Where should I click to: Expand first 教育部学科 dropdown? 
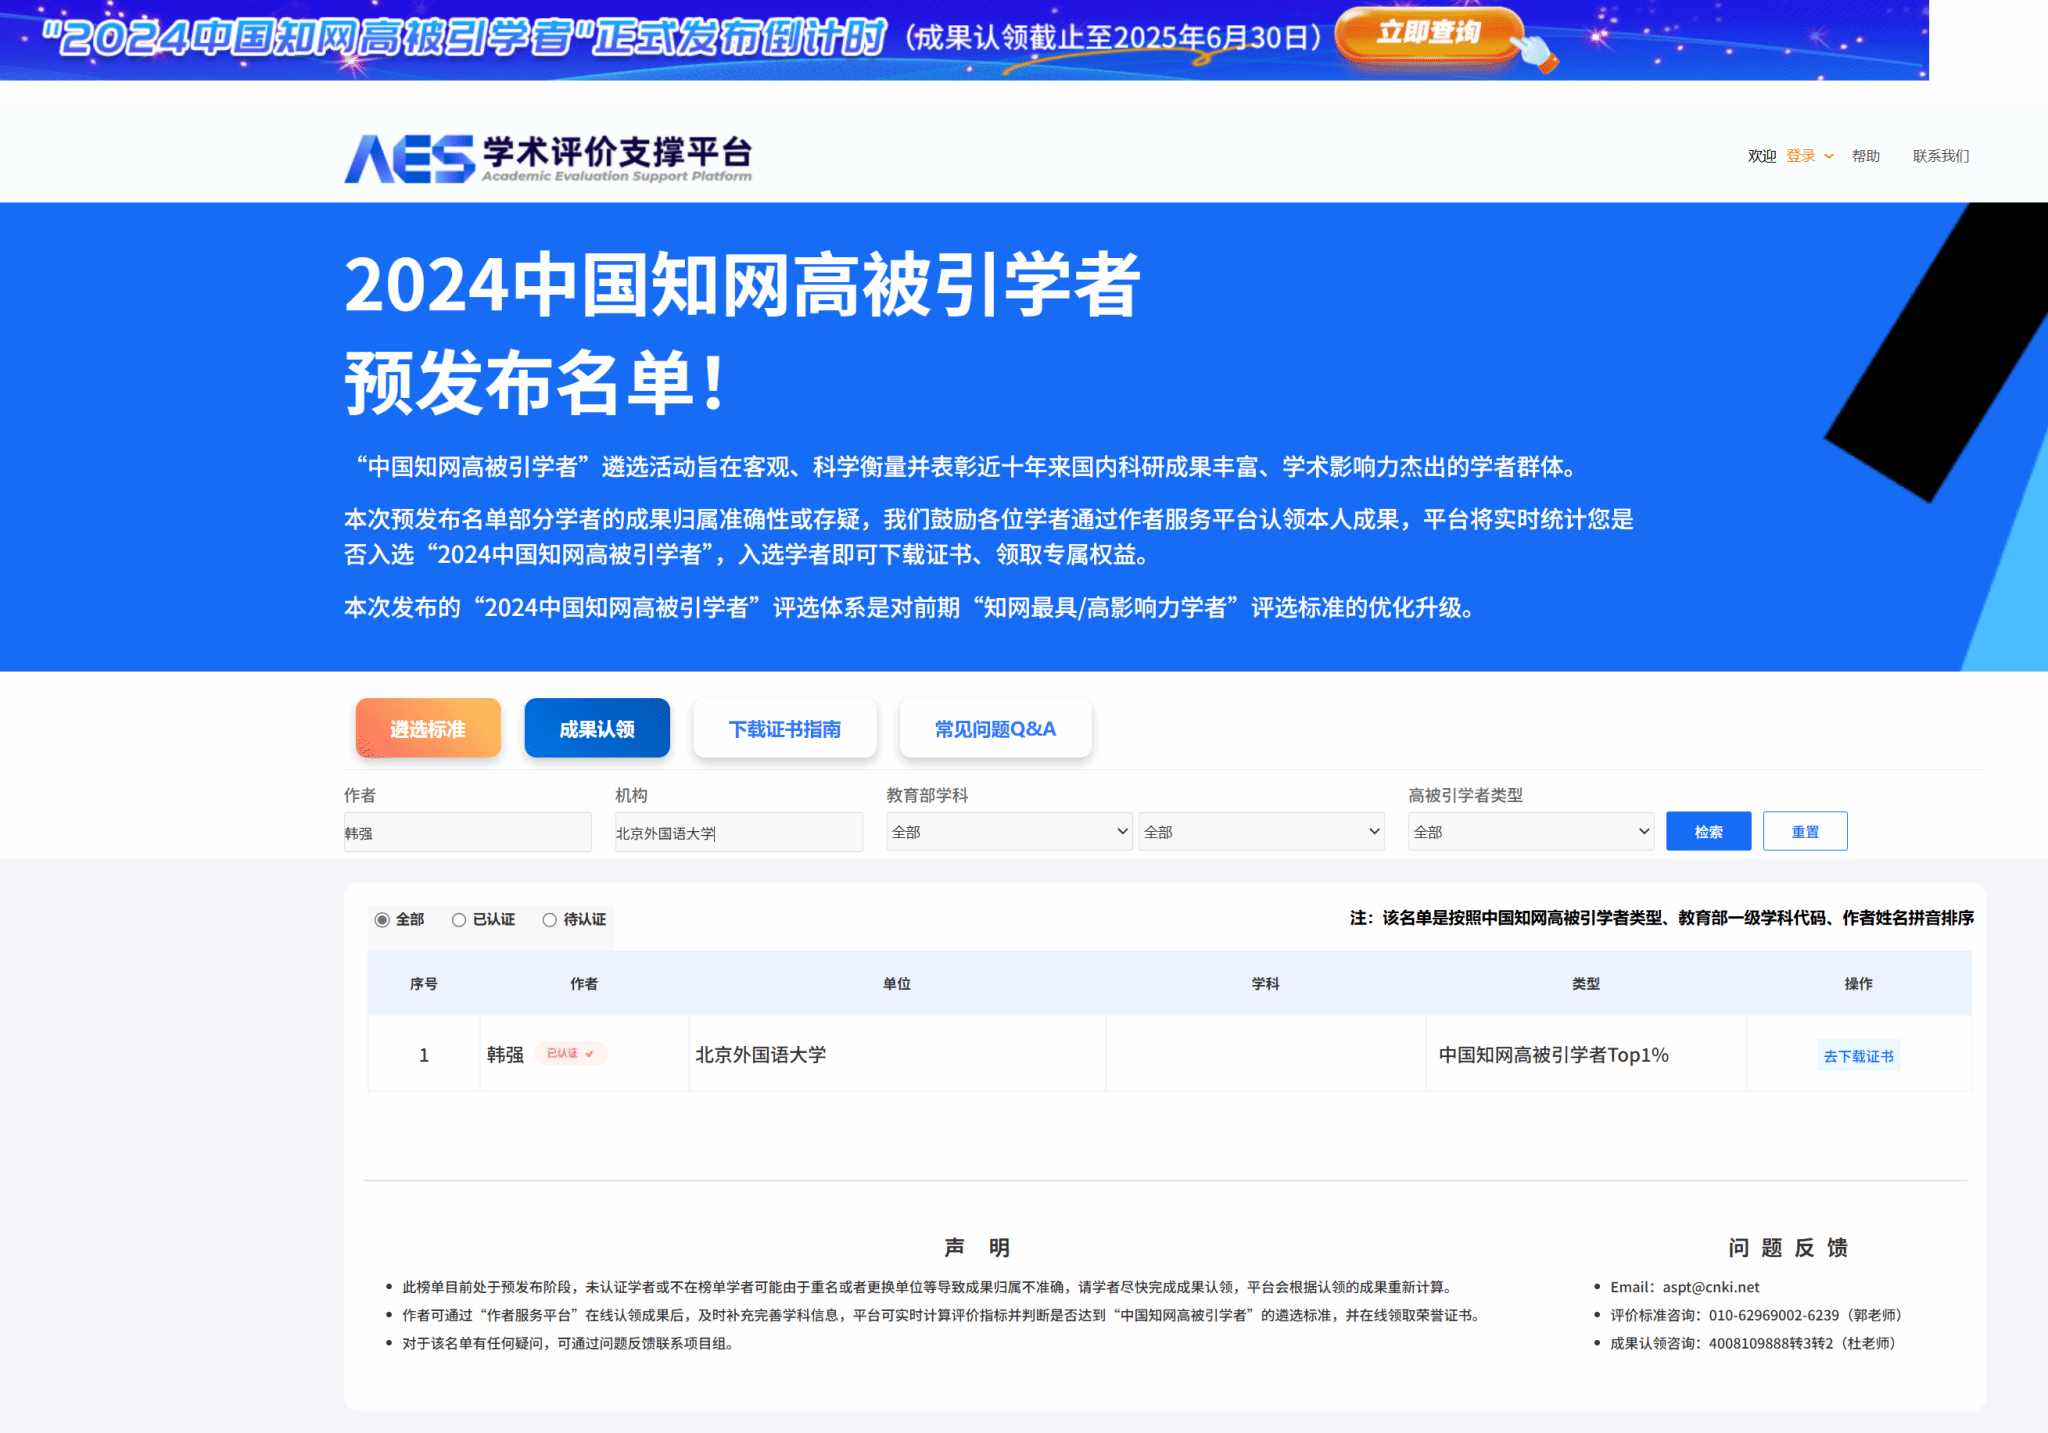pyautogui.click(x=1009, y=832)
